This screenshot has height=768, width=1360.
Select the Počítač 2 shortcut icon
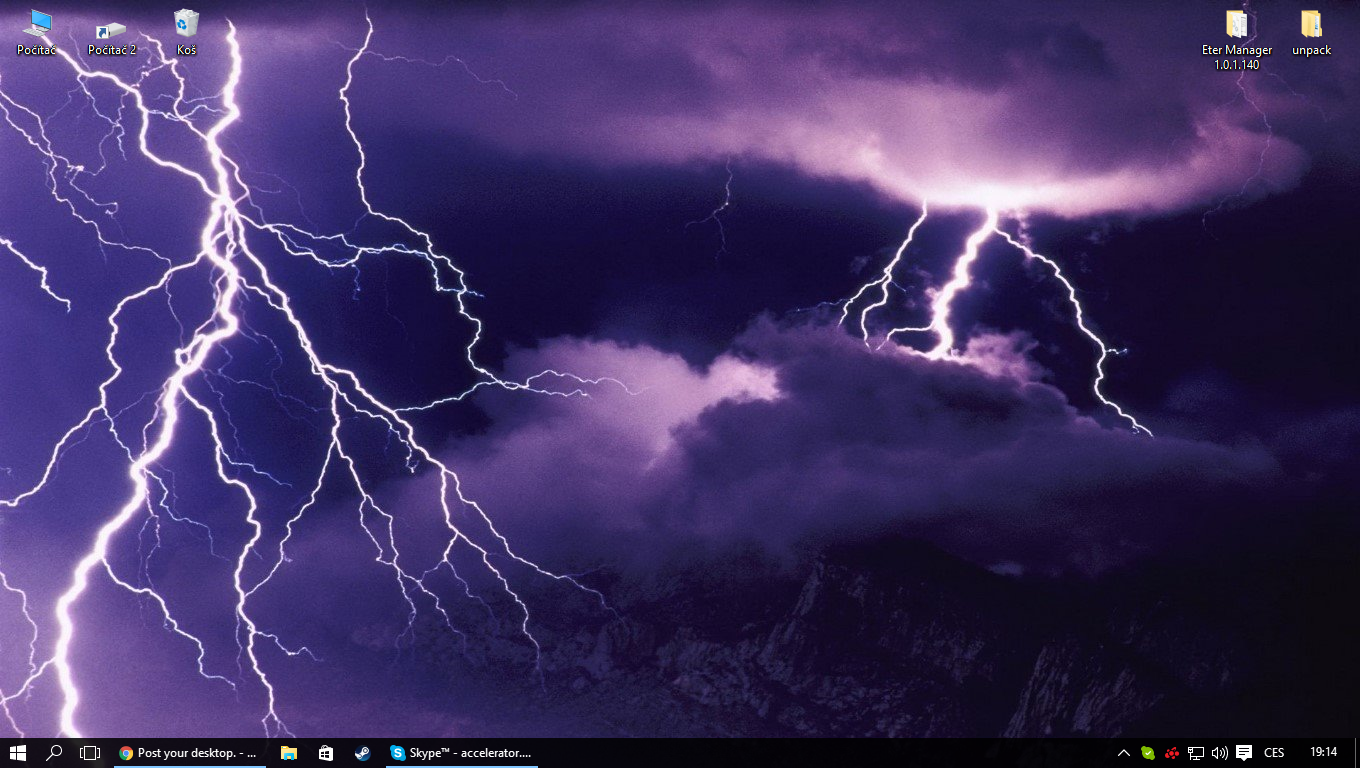tap(111, 32)
